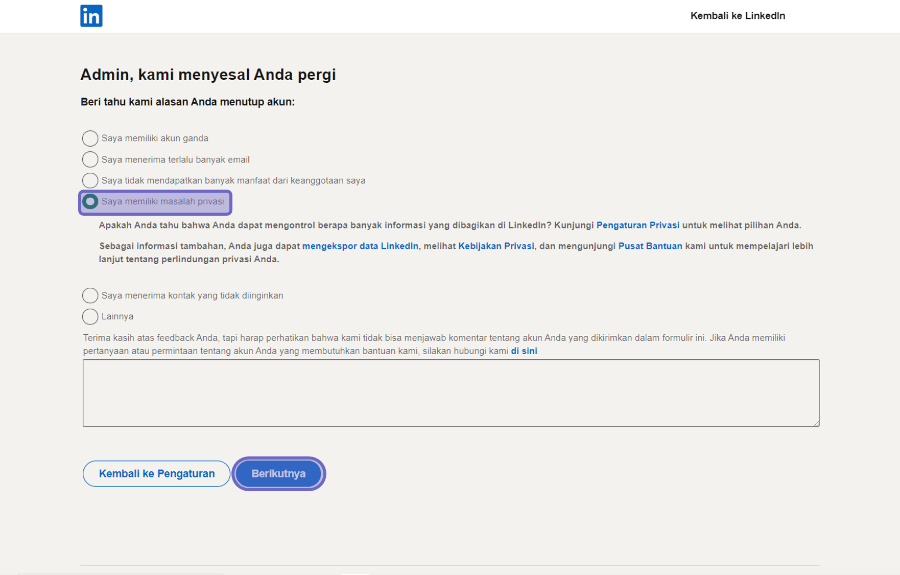Select 'Saya memiliki masalah privasi' radio

[90, 201]
